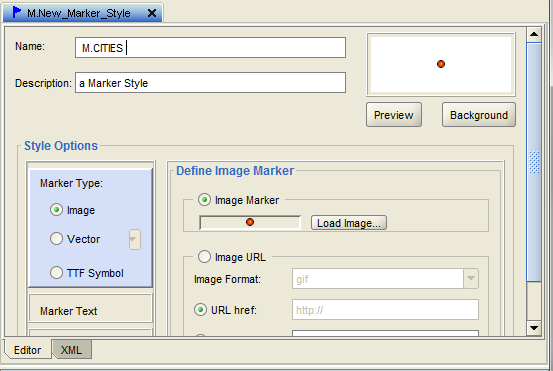Switch to the Editor tab
553x371 pixels.
pyautogui.click(x=28, y=350)
